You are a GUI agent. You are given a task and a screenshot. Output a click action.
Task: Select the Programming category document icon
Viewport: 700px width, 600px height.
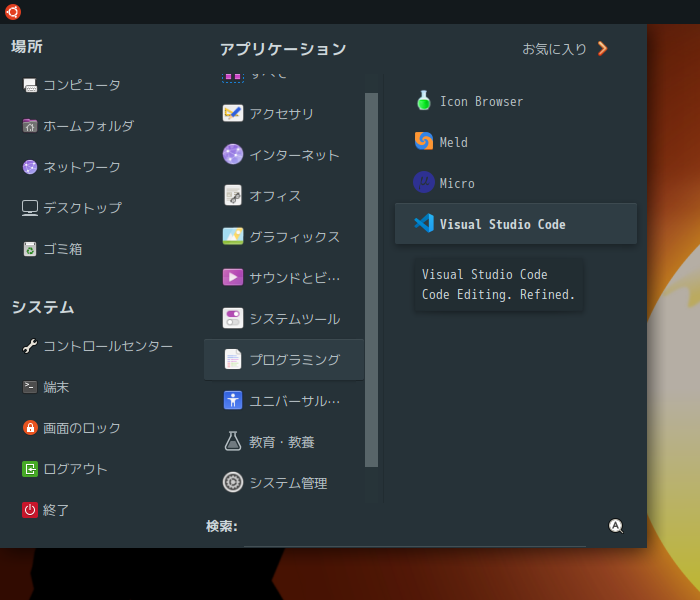point(233,359)
